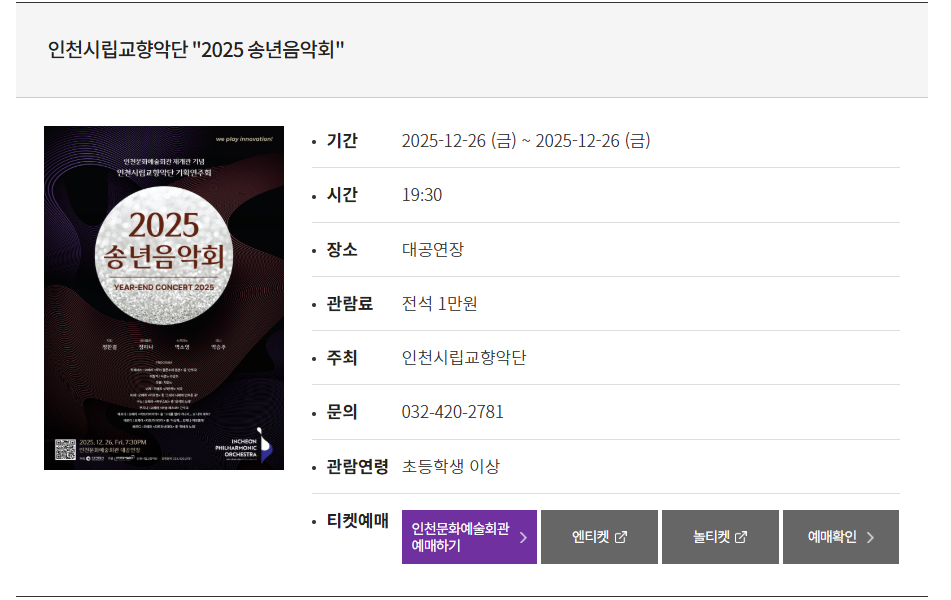
Task: Select the inquiry phone number 032-420-2781
Action: coord(452,412)
